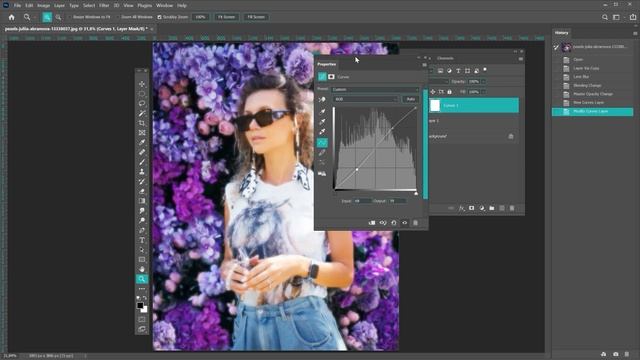Select the Healing Brush tool
640x360 pixels.
click(x=142, y=152)
